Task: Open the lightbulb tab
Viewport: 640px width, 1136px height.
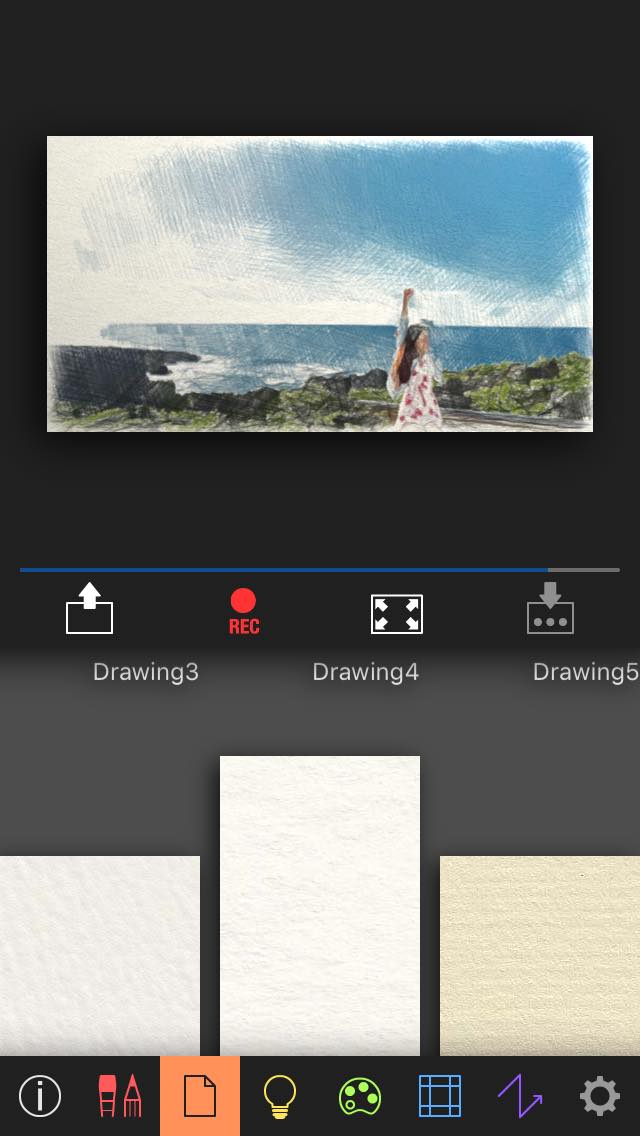Action: [x=280, y=1096]
